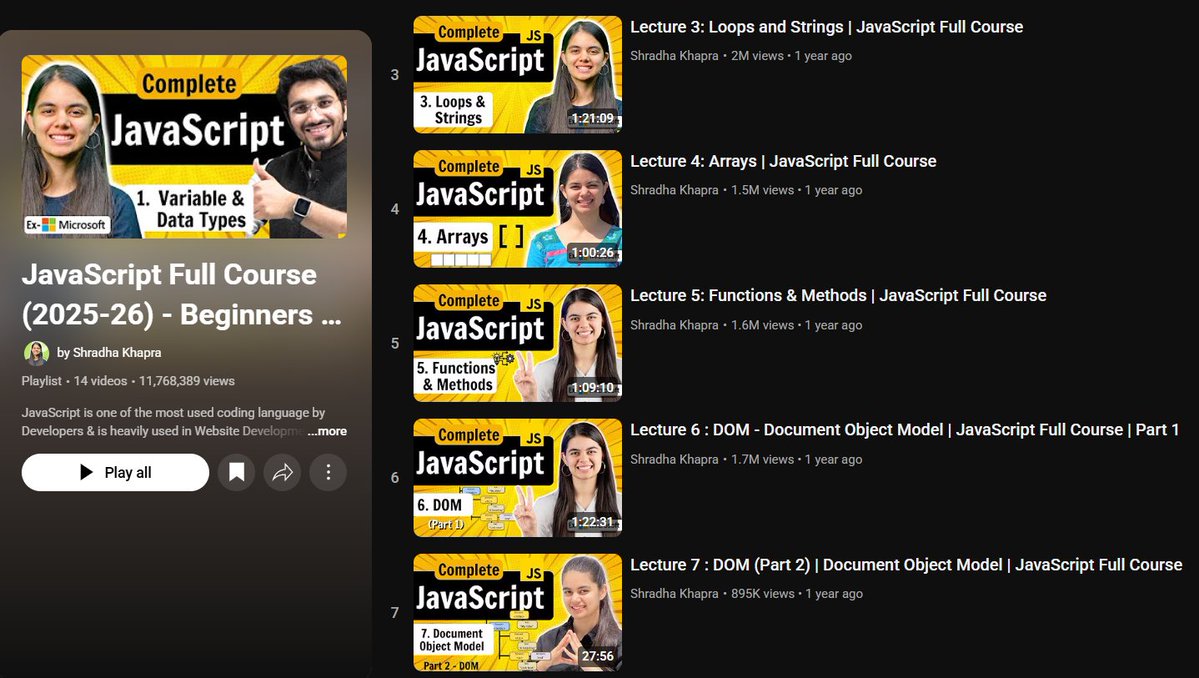Open Lecture 6 DOM Part 1 thumbnail

(x=518, y=478)
